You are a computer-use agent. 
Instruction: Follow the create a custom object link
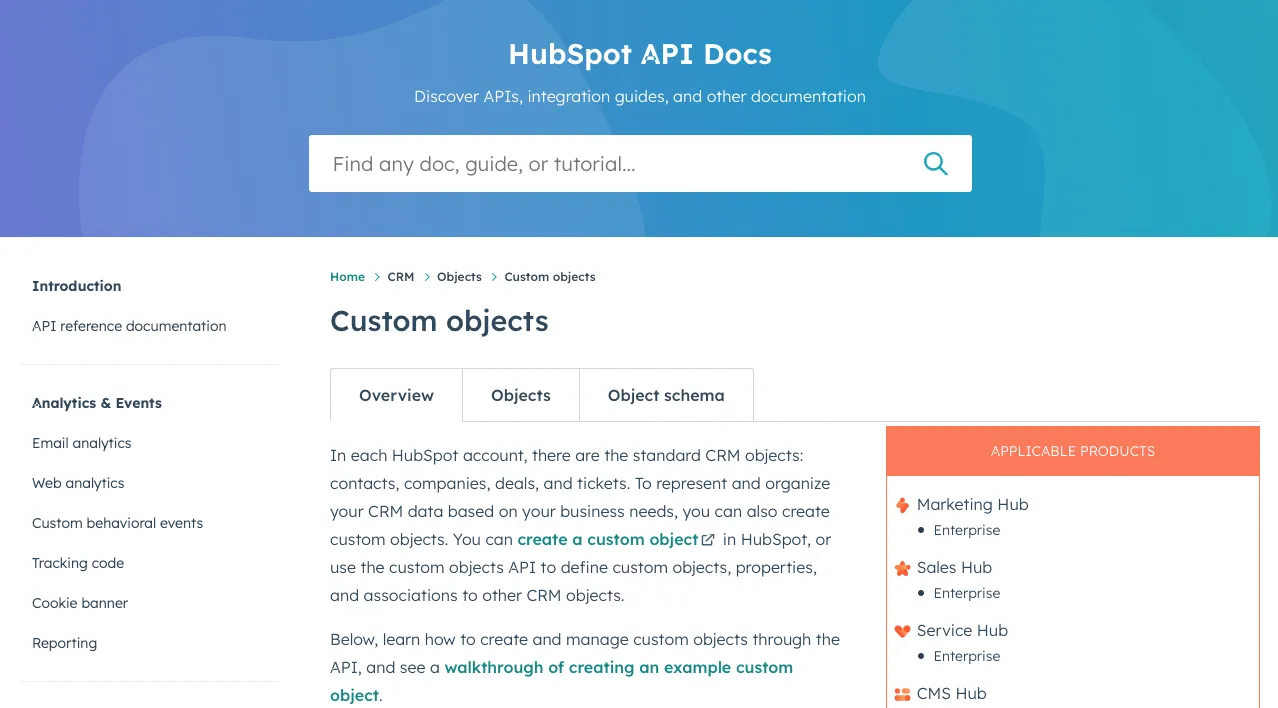pos(608,539)
